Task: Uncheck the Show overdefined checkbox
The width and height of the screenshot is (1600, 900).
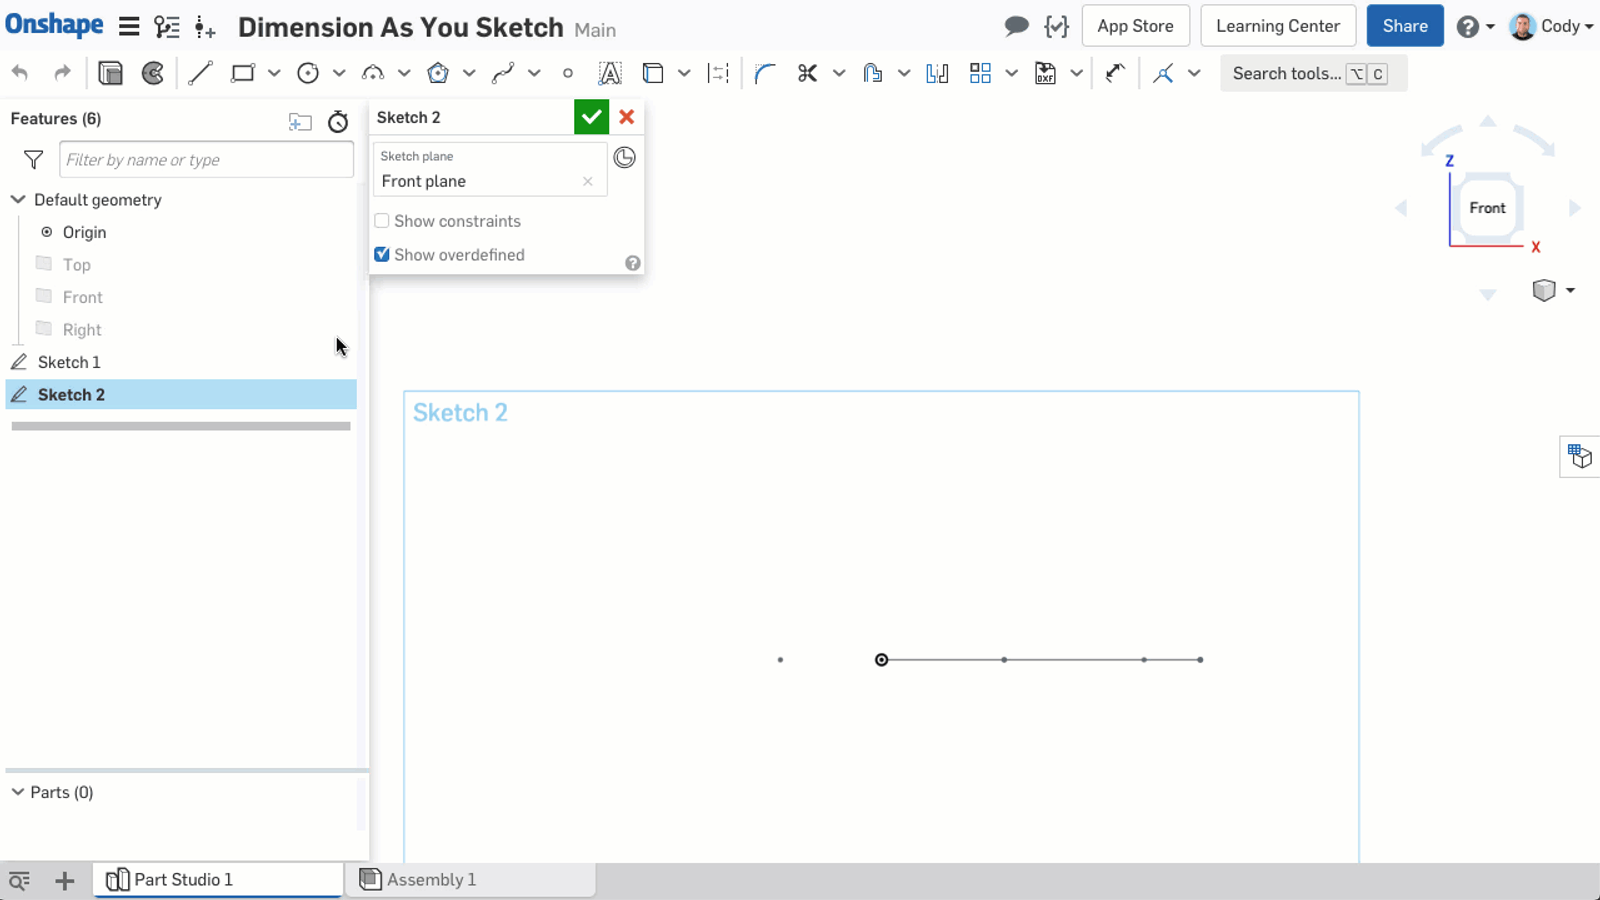Action: click(382, 255)
